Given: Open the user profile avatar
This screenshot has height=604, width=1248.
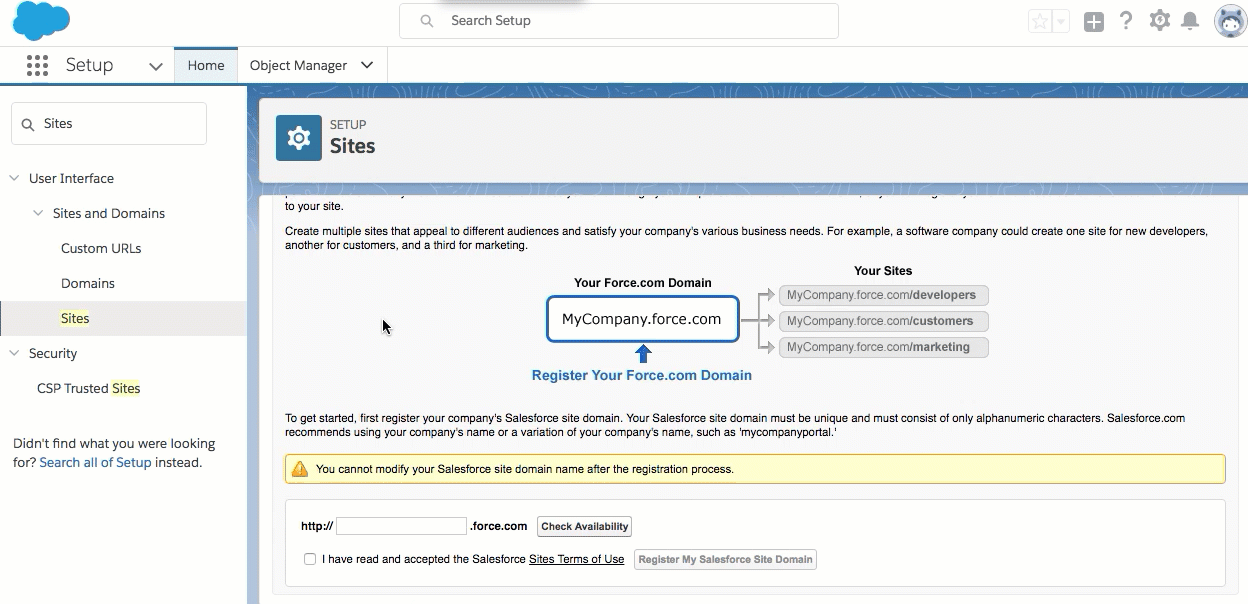Looking at the screenshot, I should (1230, 21).
